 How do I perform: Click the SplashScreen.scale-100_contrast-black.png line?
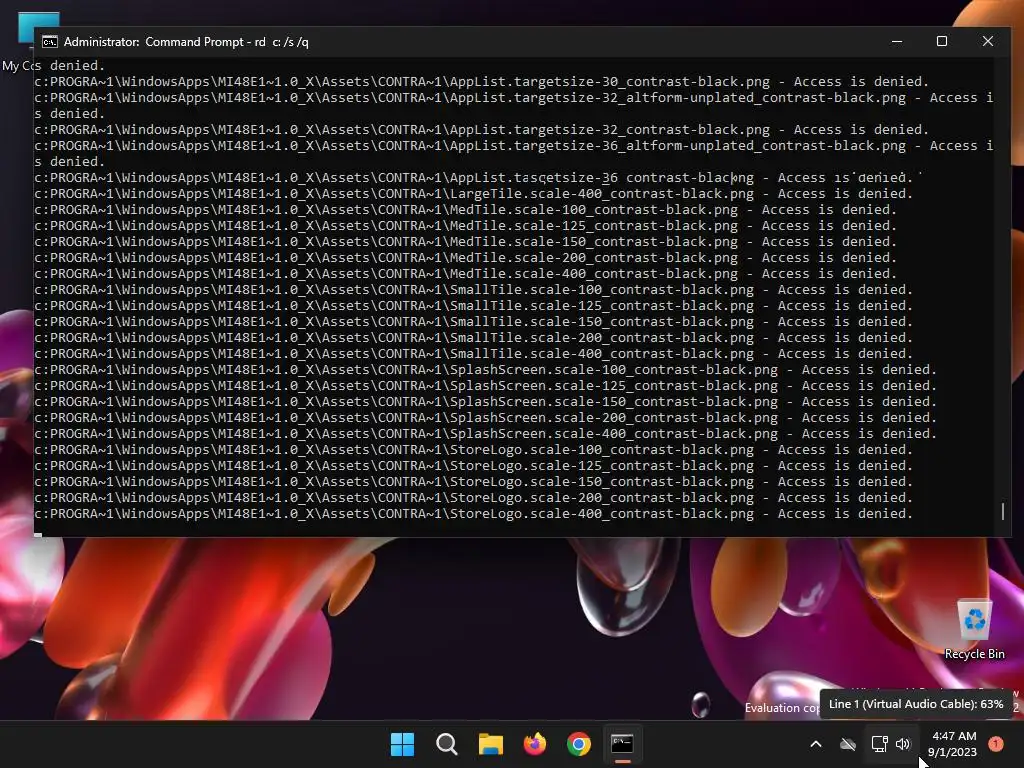[486, 370]
